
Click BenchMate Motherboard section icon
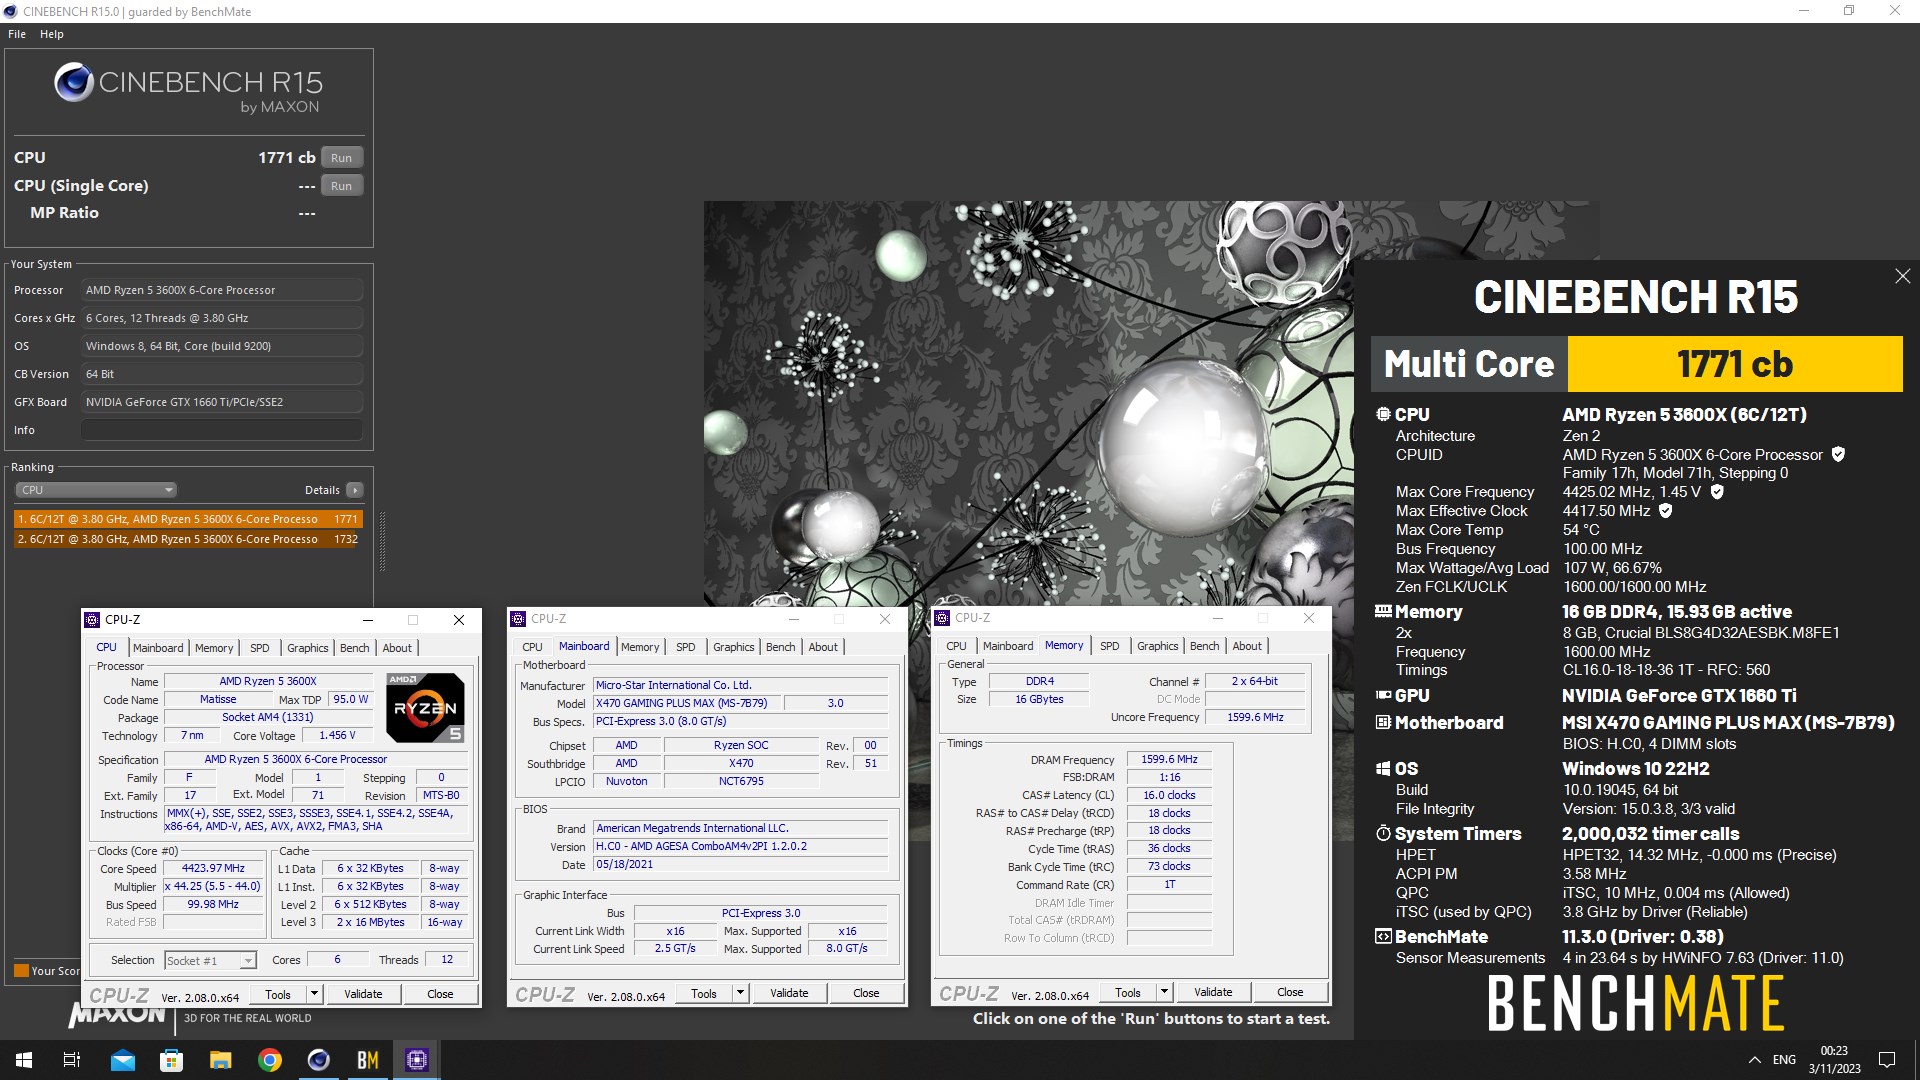coord(1383,722)
